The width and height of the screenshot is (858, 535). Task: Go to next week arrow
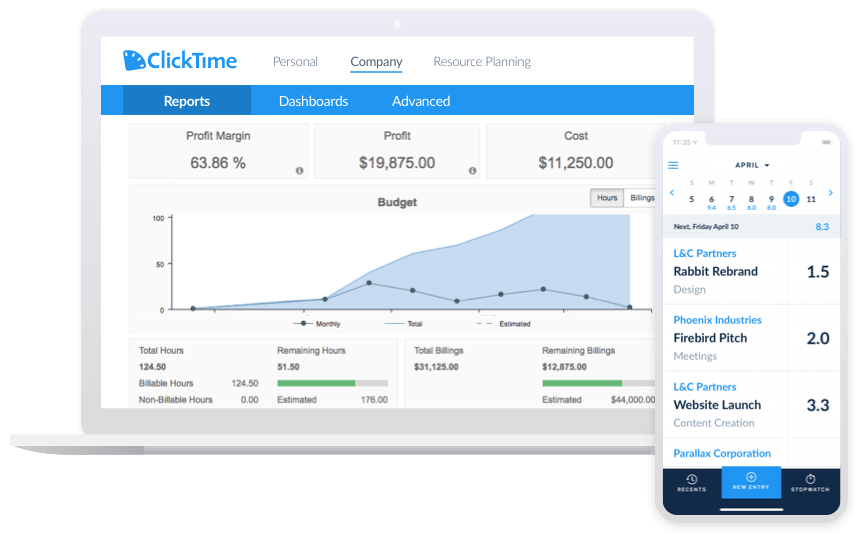tap(830, 192)
